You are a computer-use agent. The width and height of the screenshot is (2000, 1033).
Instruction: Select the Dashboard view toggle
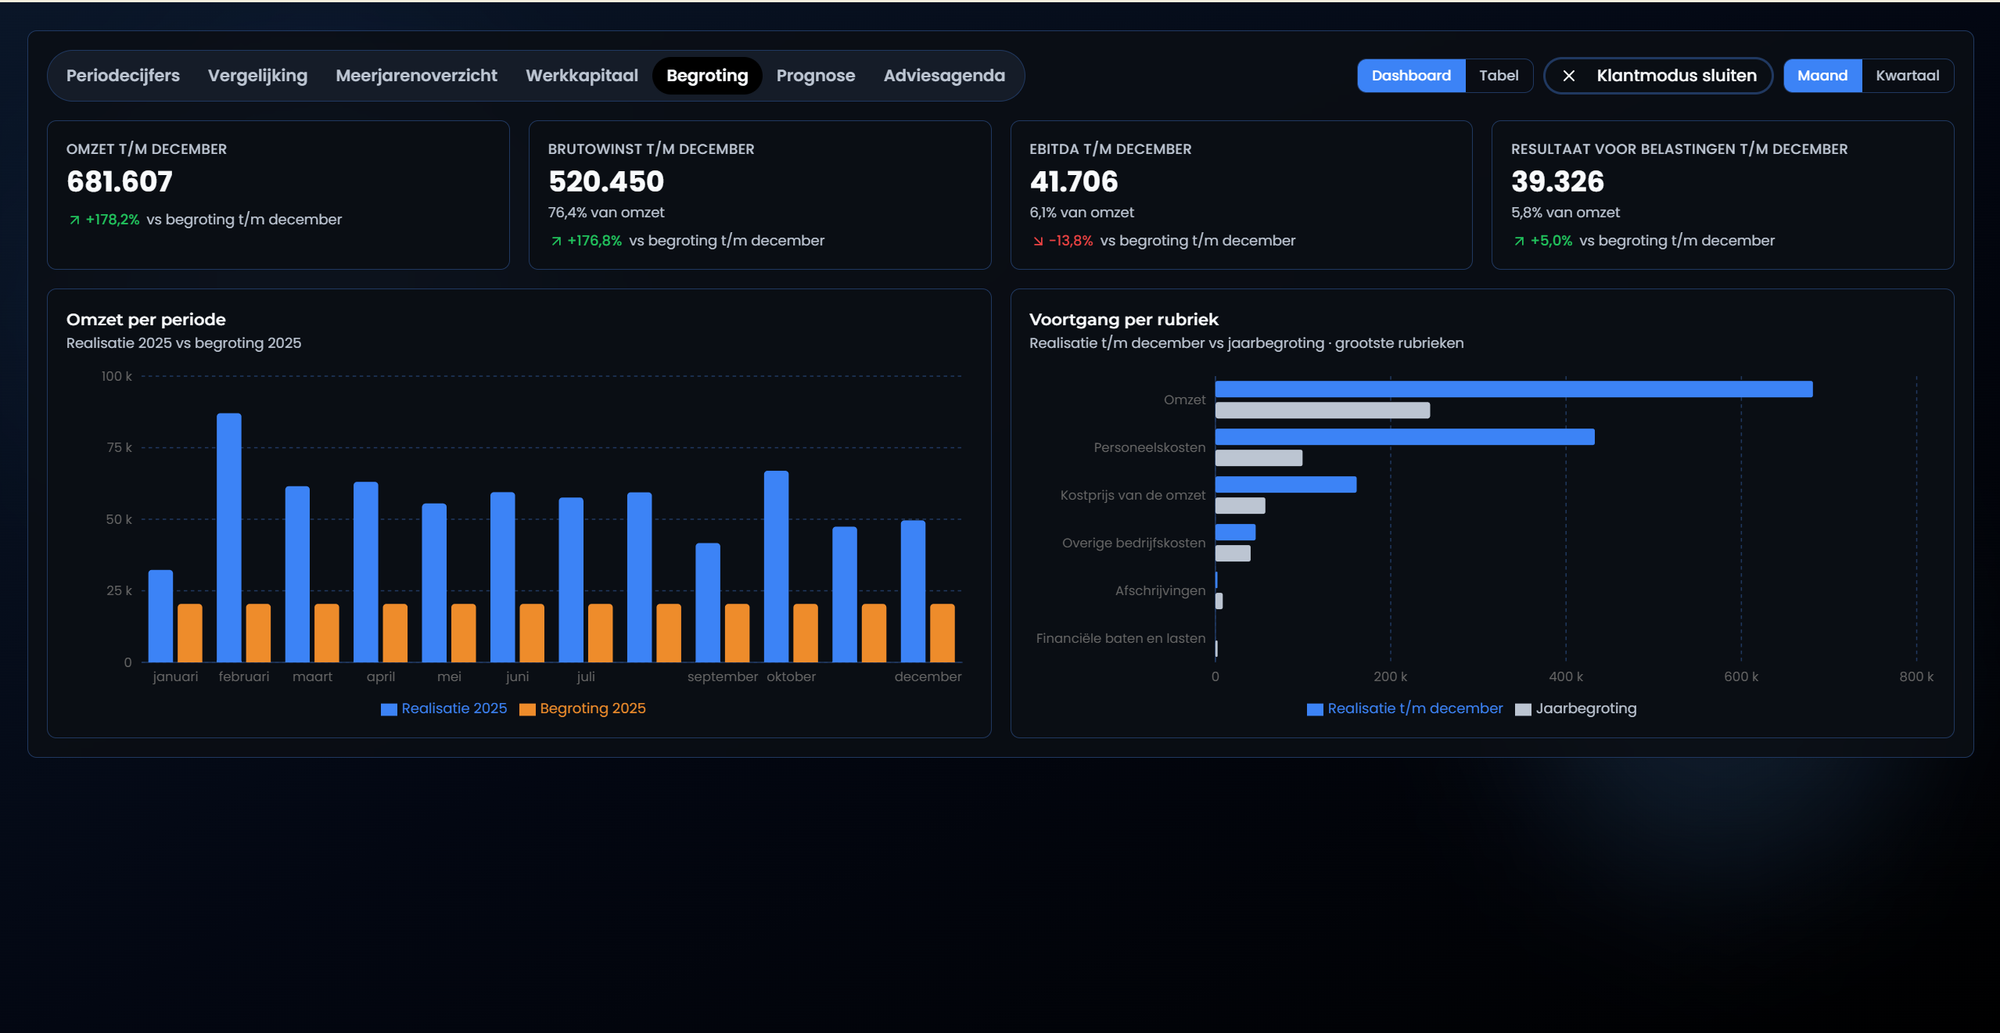tap(1411, 76)
